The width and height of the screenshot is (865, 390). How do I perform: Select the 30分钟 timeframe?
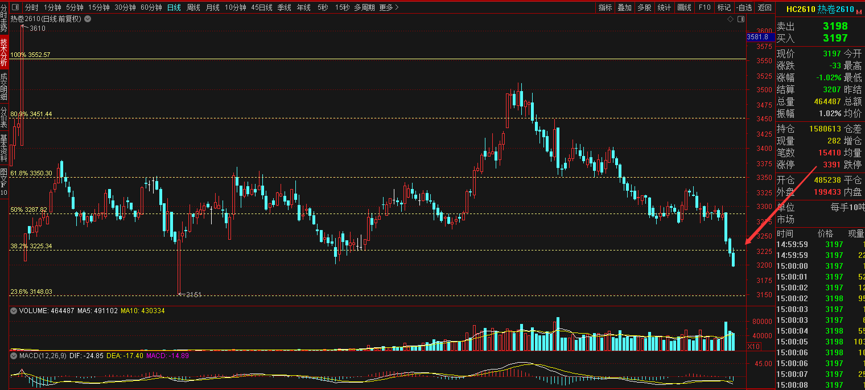(125, 7)
